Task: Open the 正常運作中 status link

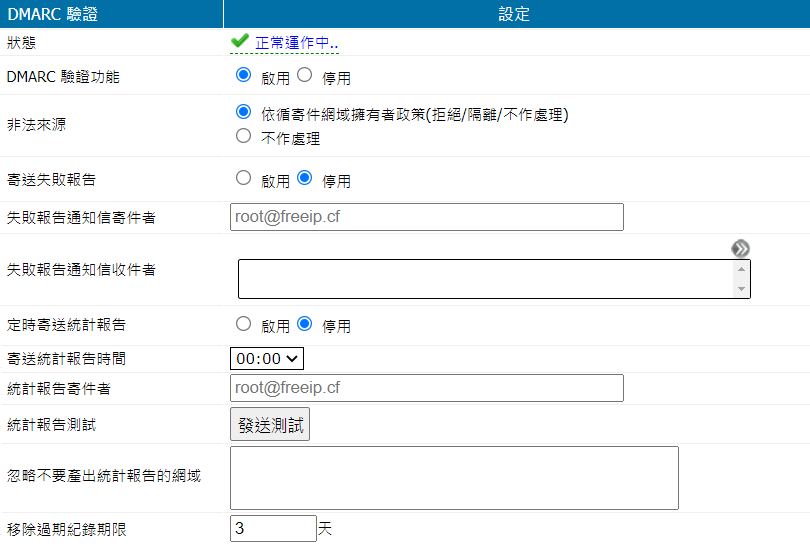Action: click(297, 43)
